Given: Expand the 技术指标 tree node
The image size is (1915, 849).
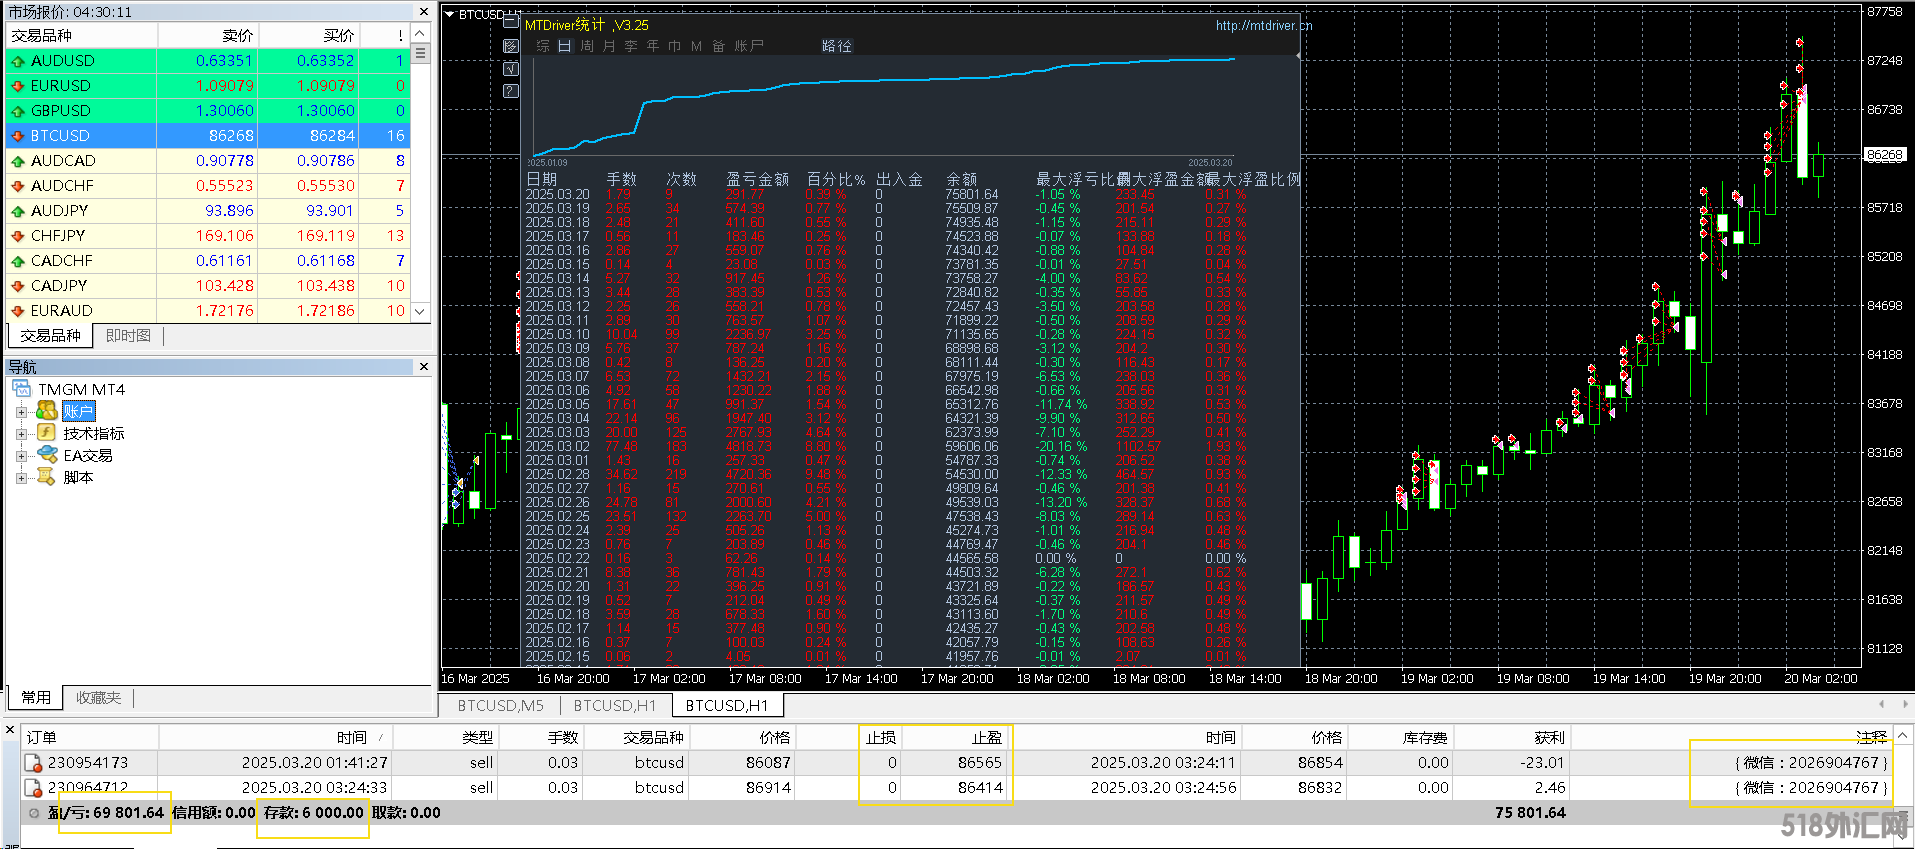Looking at the screenshot, I should pos(21,434).
